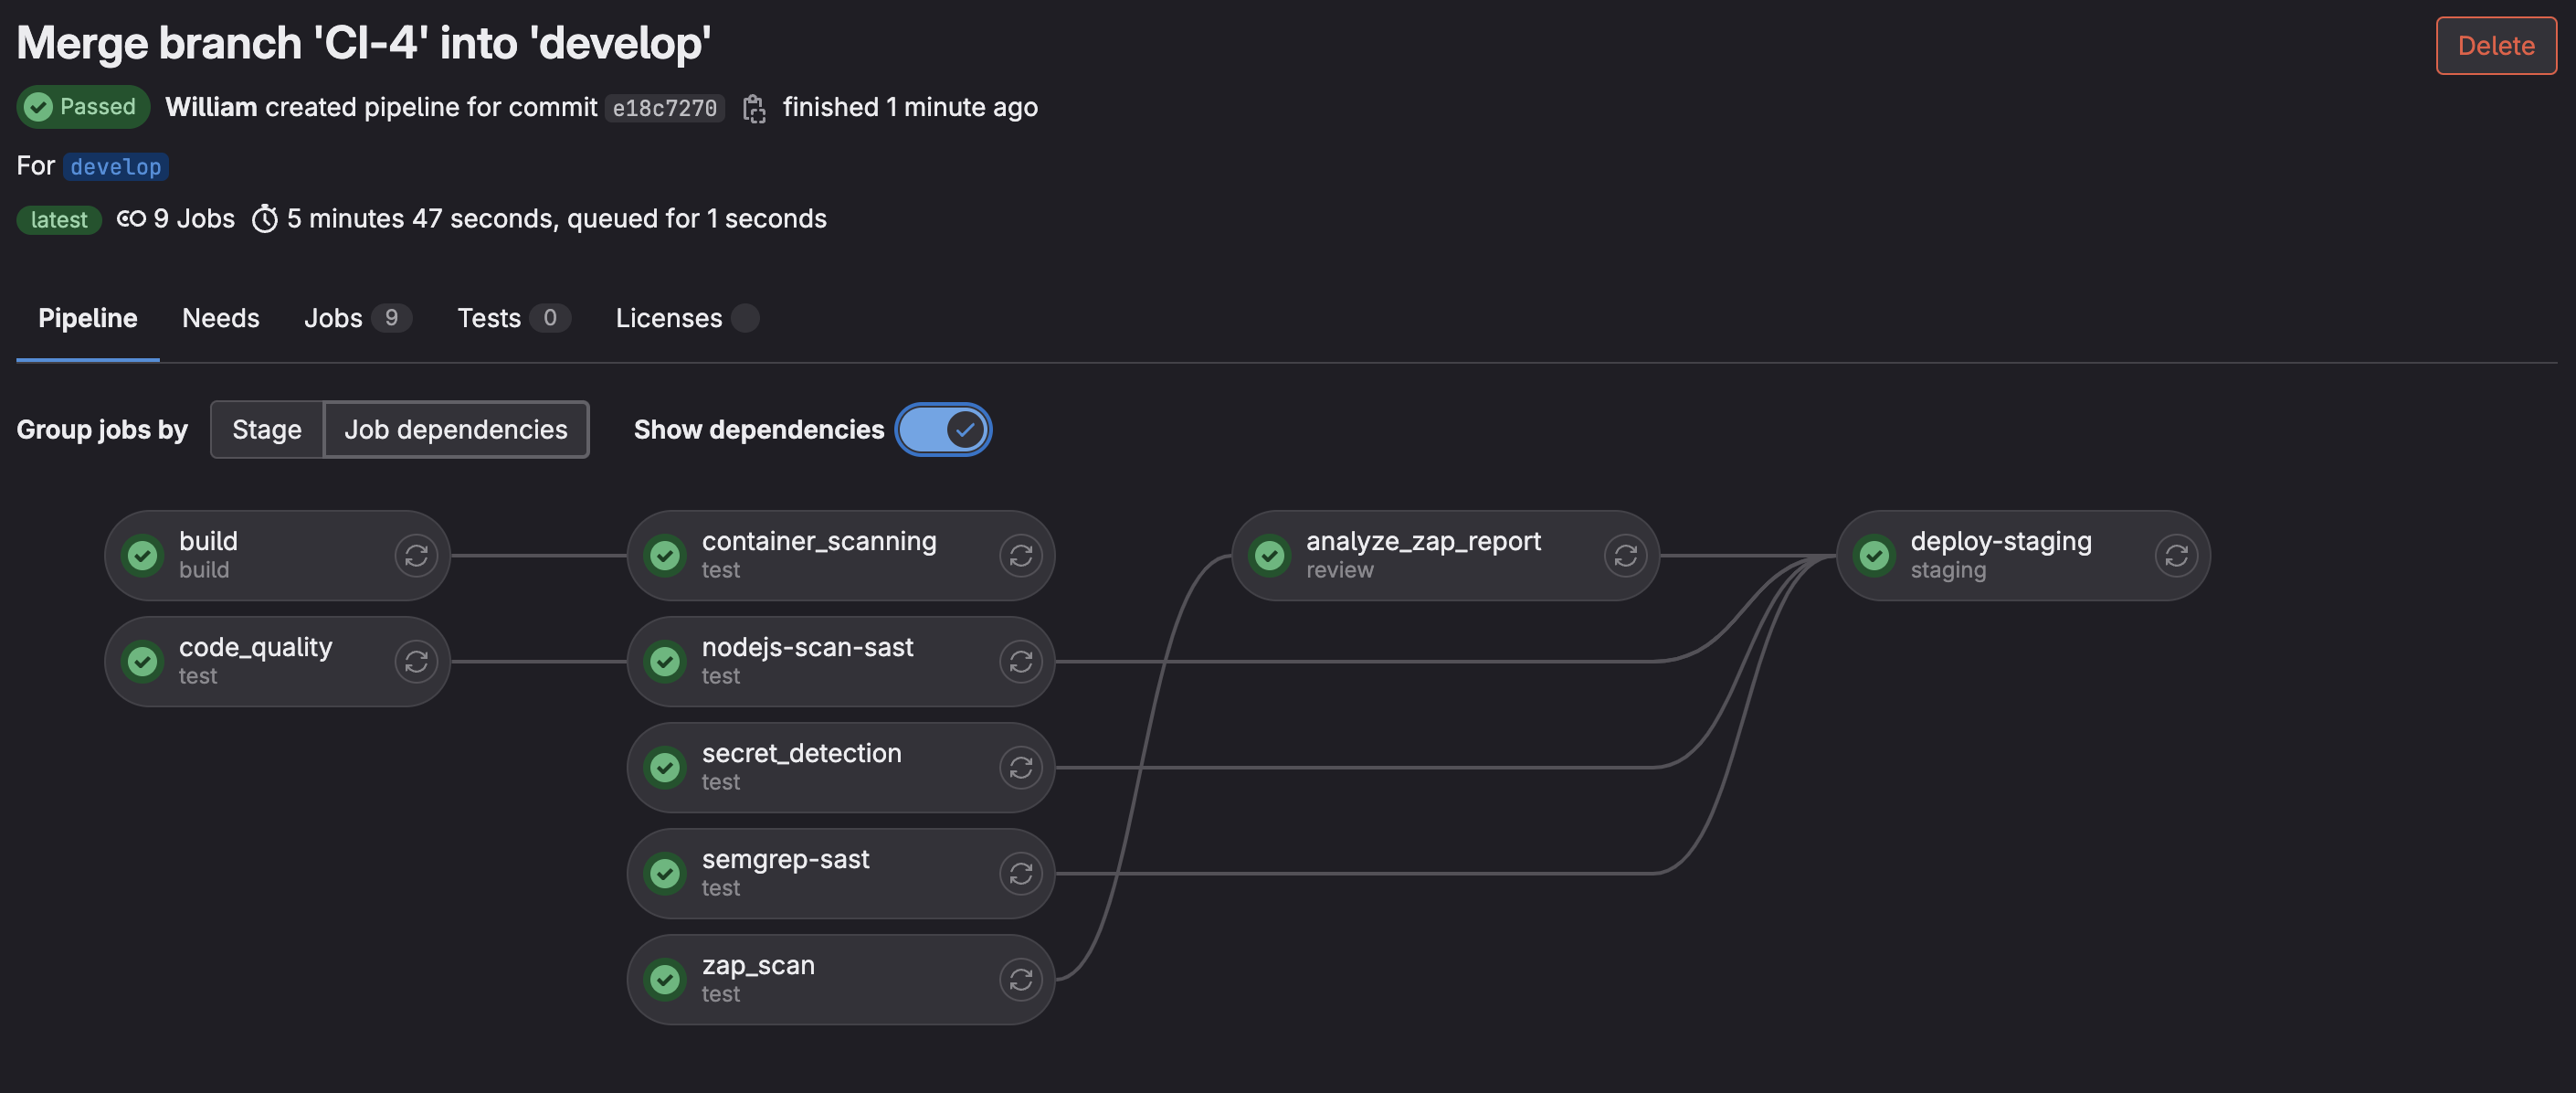The height and width of the screenshot is (1093, 2576).
Task: Open William's user profile
Action: click(x=211, y=107)
